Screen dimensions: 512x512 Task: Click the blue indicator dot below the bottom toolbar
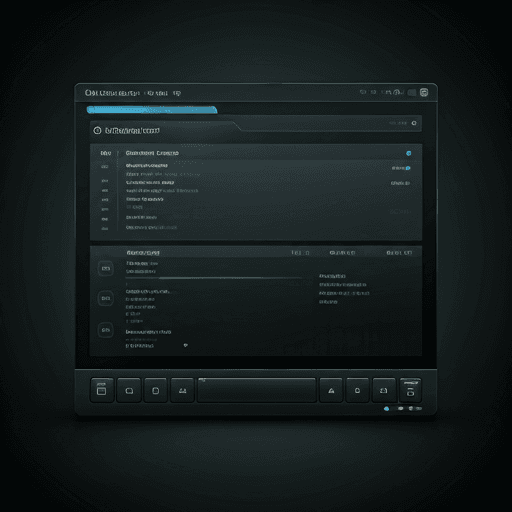pos(387,409)
